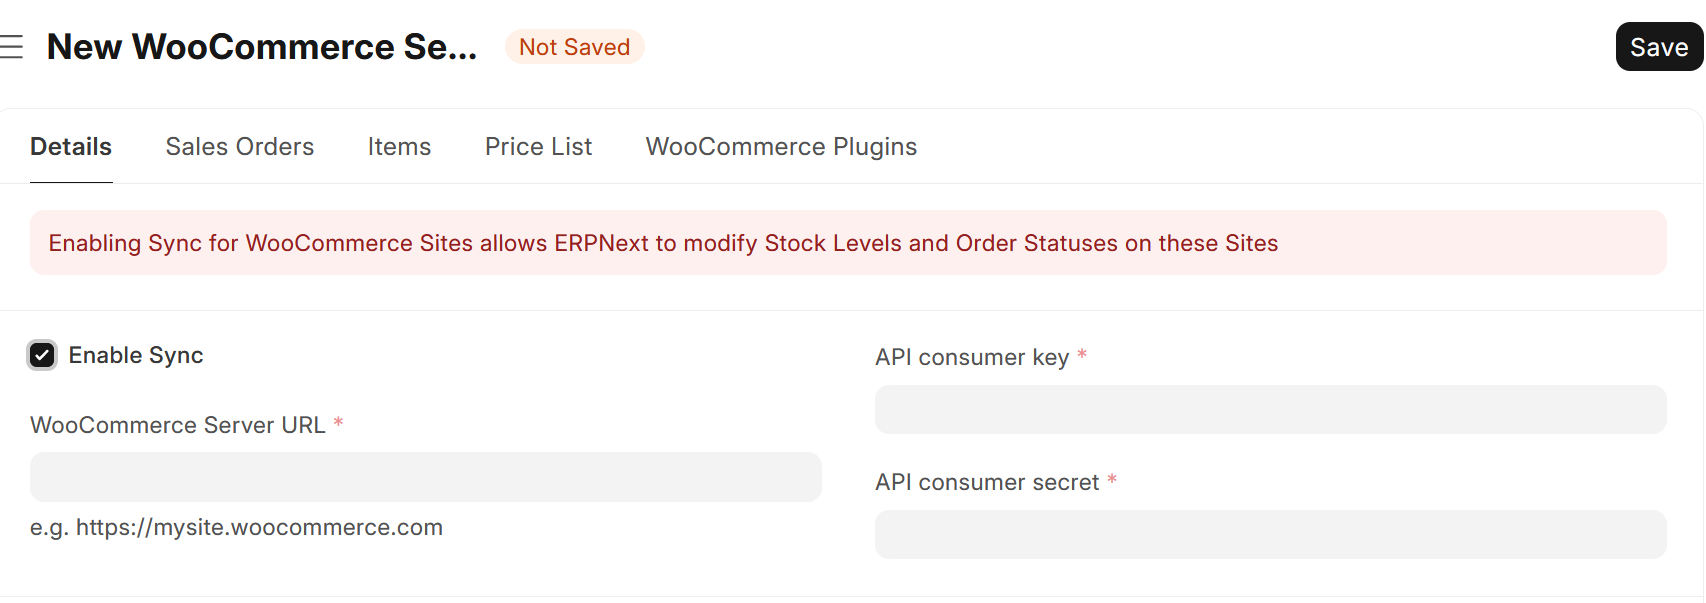This screenshot has height=603, width=1706.
Task: Open the Items tab
Action: coord(399,146)
